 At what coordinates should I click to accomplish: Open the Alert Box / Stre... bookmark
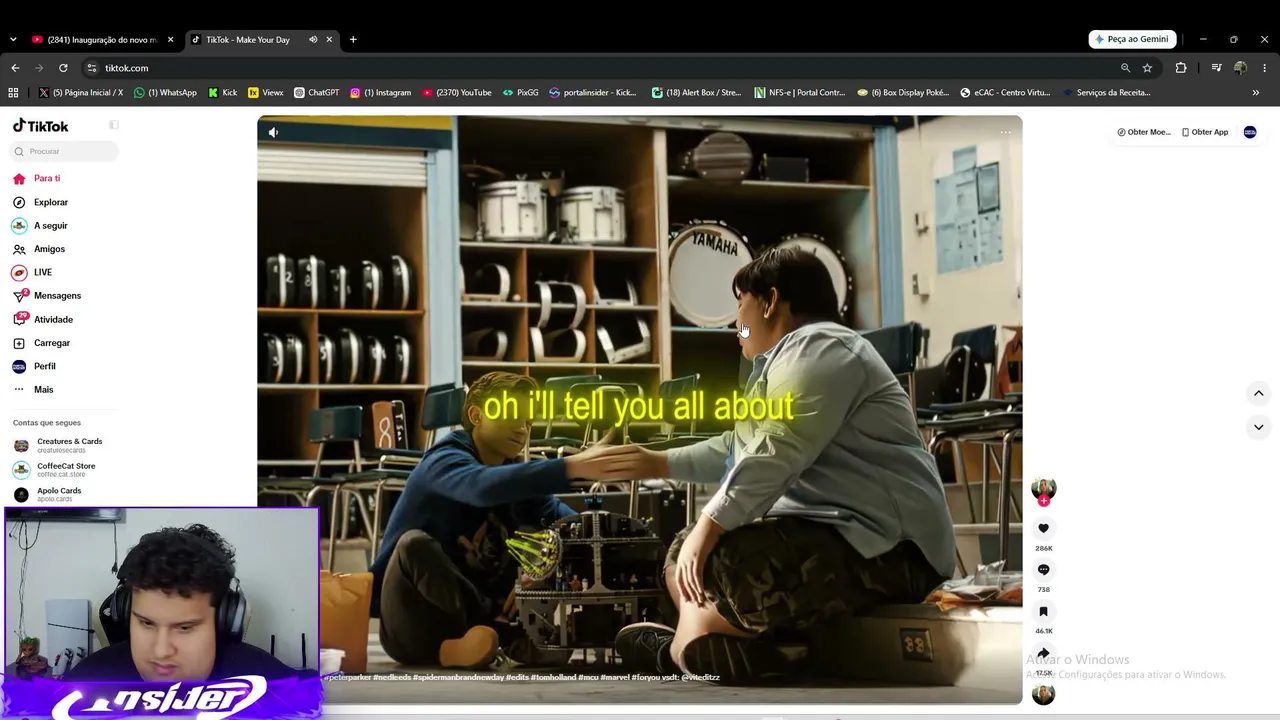point(697,93)
